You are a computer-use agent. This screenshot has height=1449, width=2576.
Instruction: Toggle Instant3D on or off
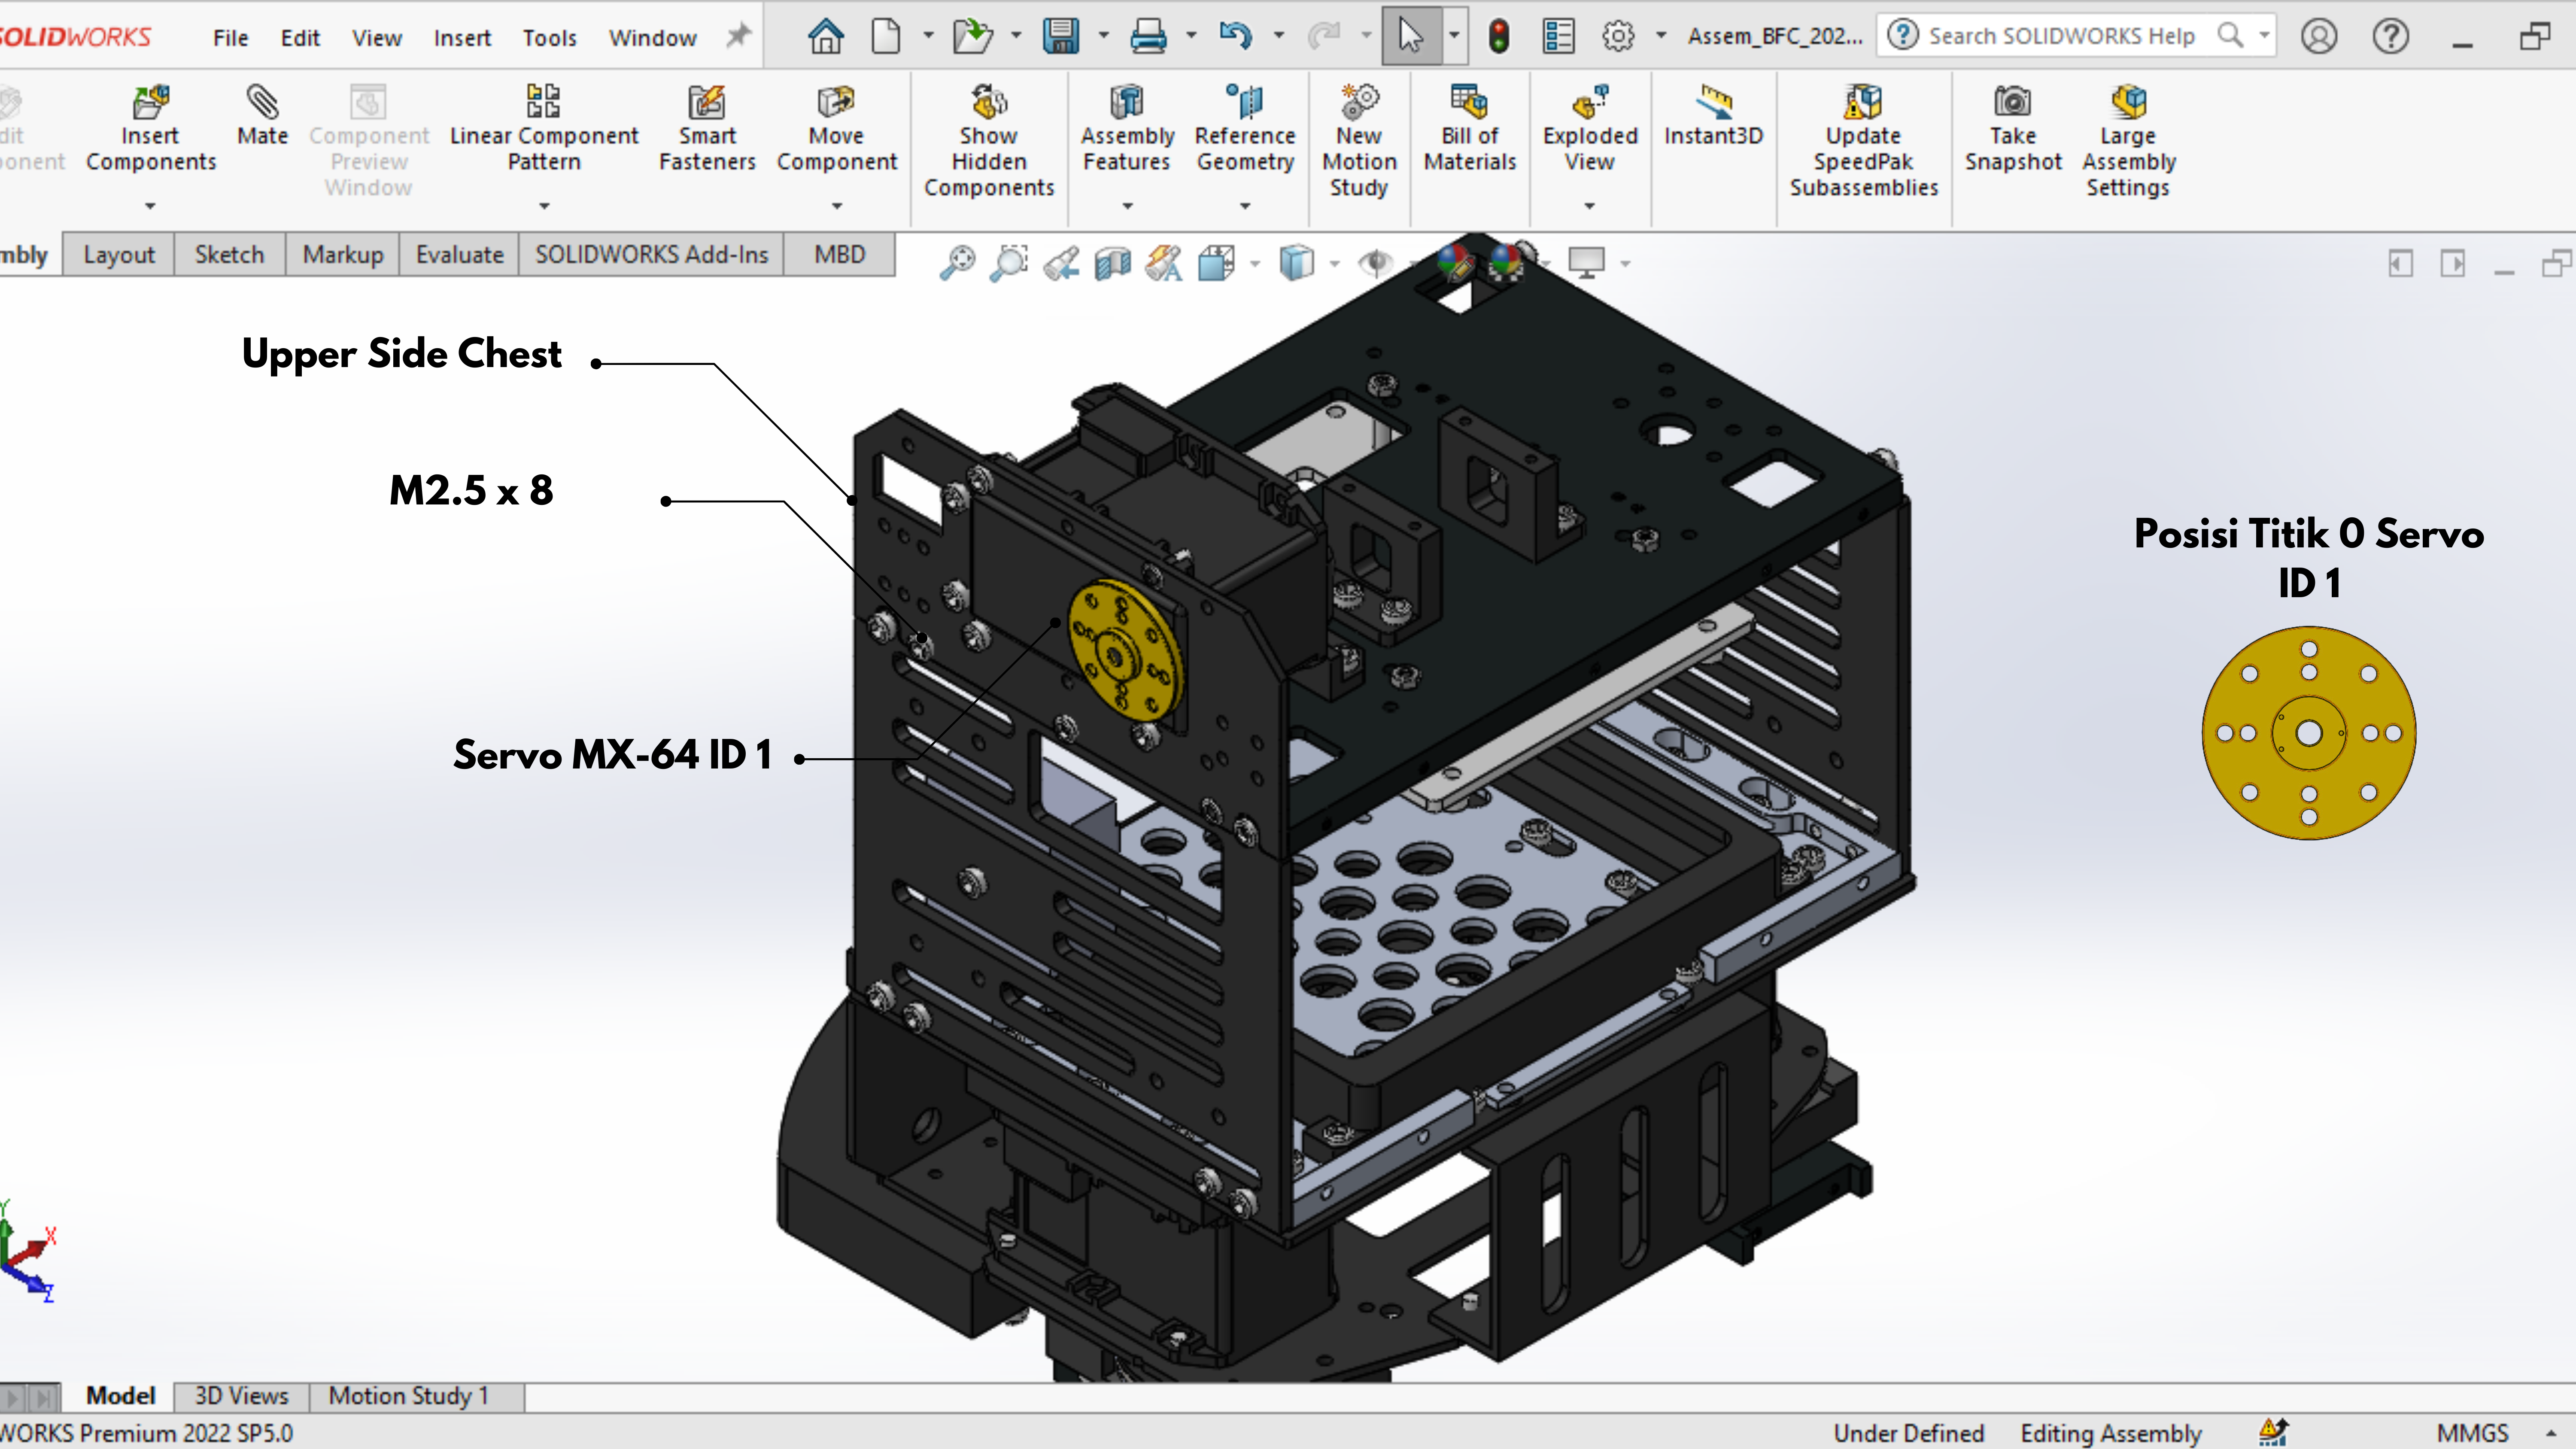[x=1713, y=115]
